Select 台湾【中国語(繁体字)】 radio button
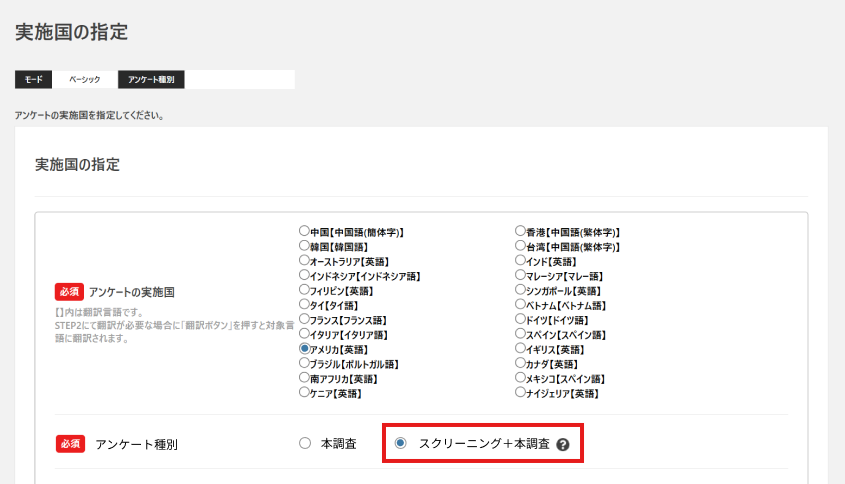 (x=520, y=245)
